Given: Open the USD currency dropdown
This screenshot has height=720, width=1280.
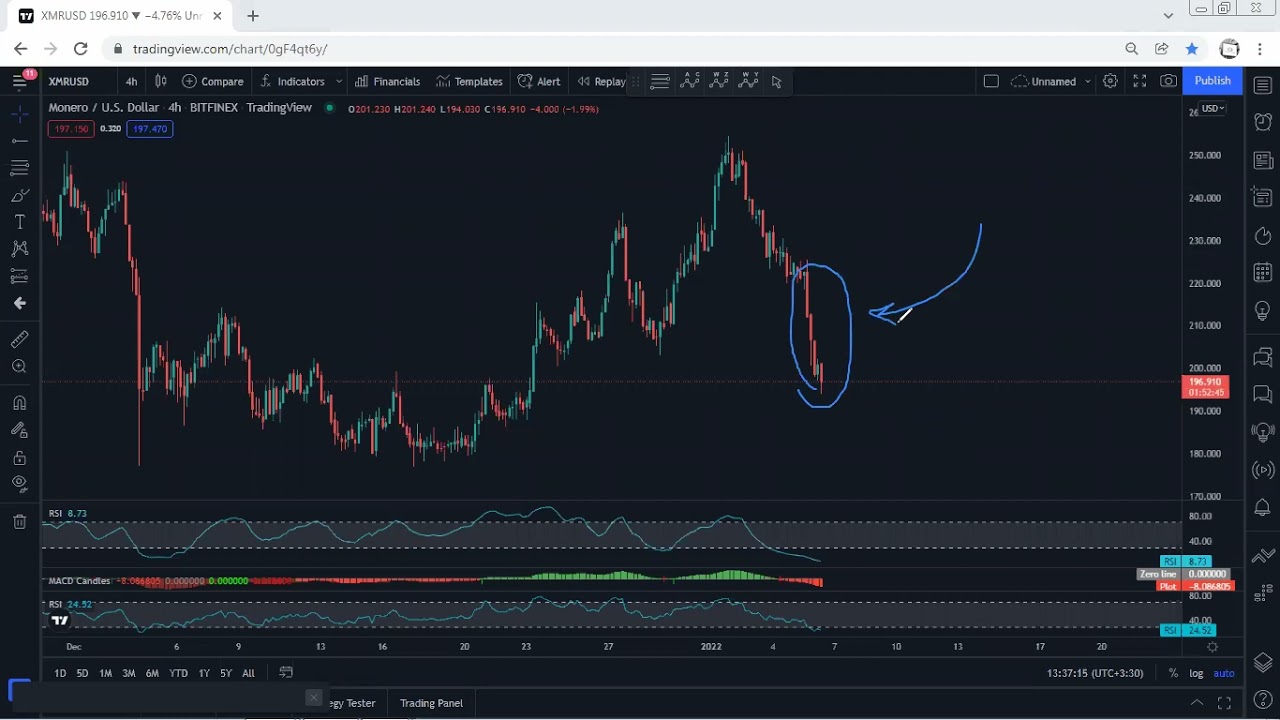Looking at the screenshot, I should [x=1212, y=108].
